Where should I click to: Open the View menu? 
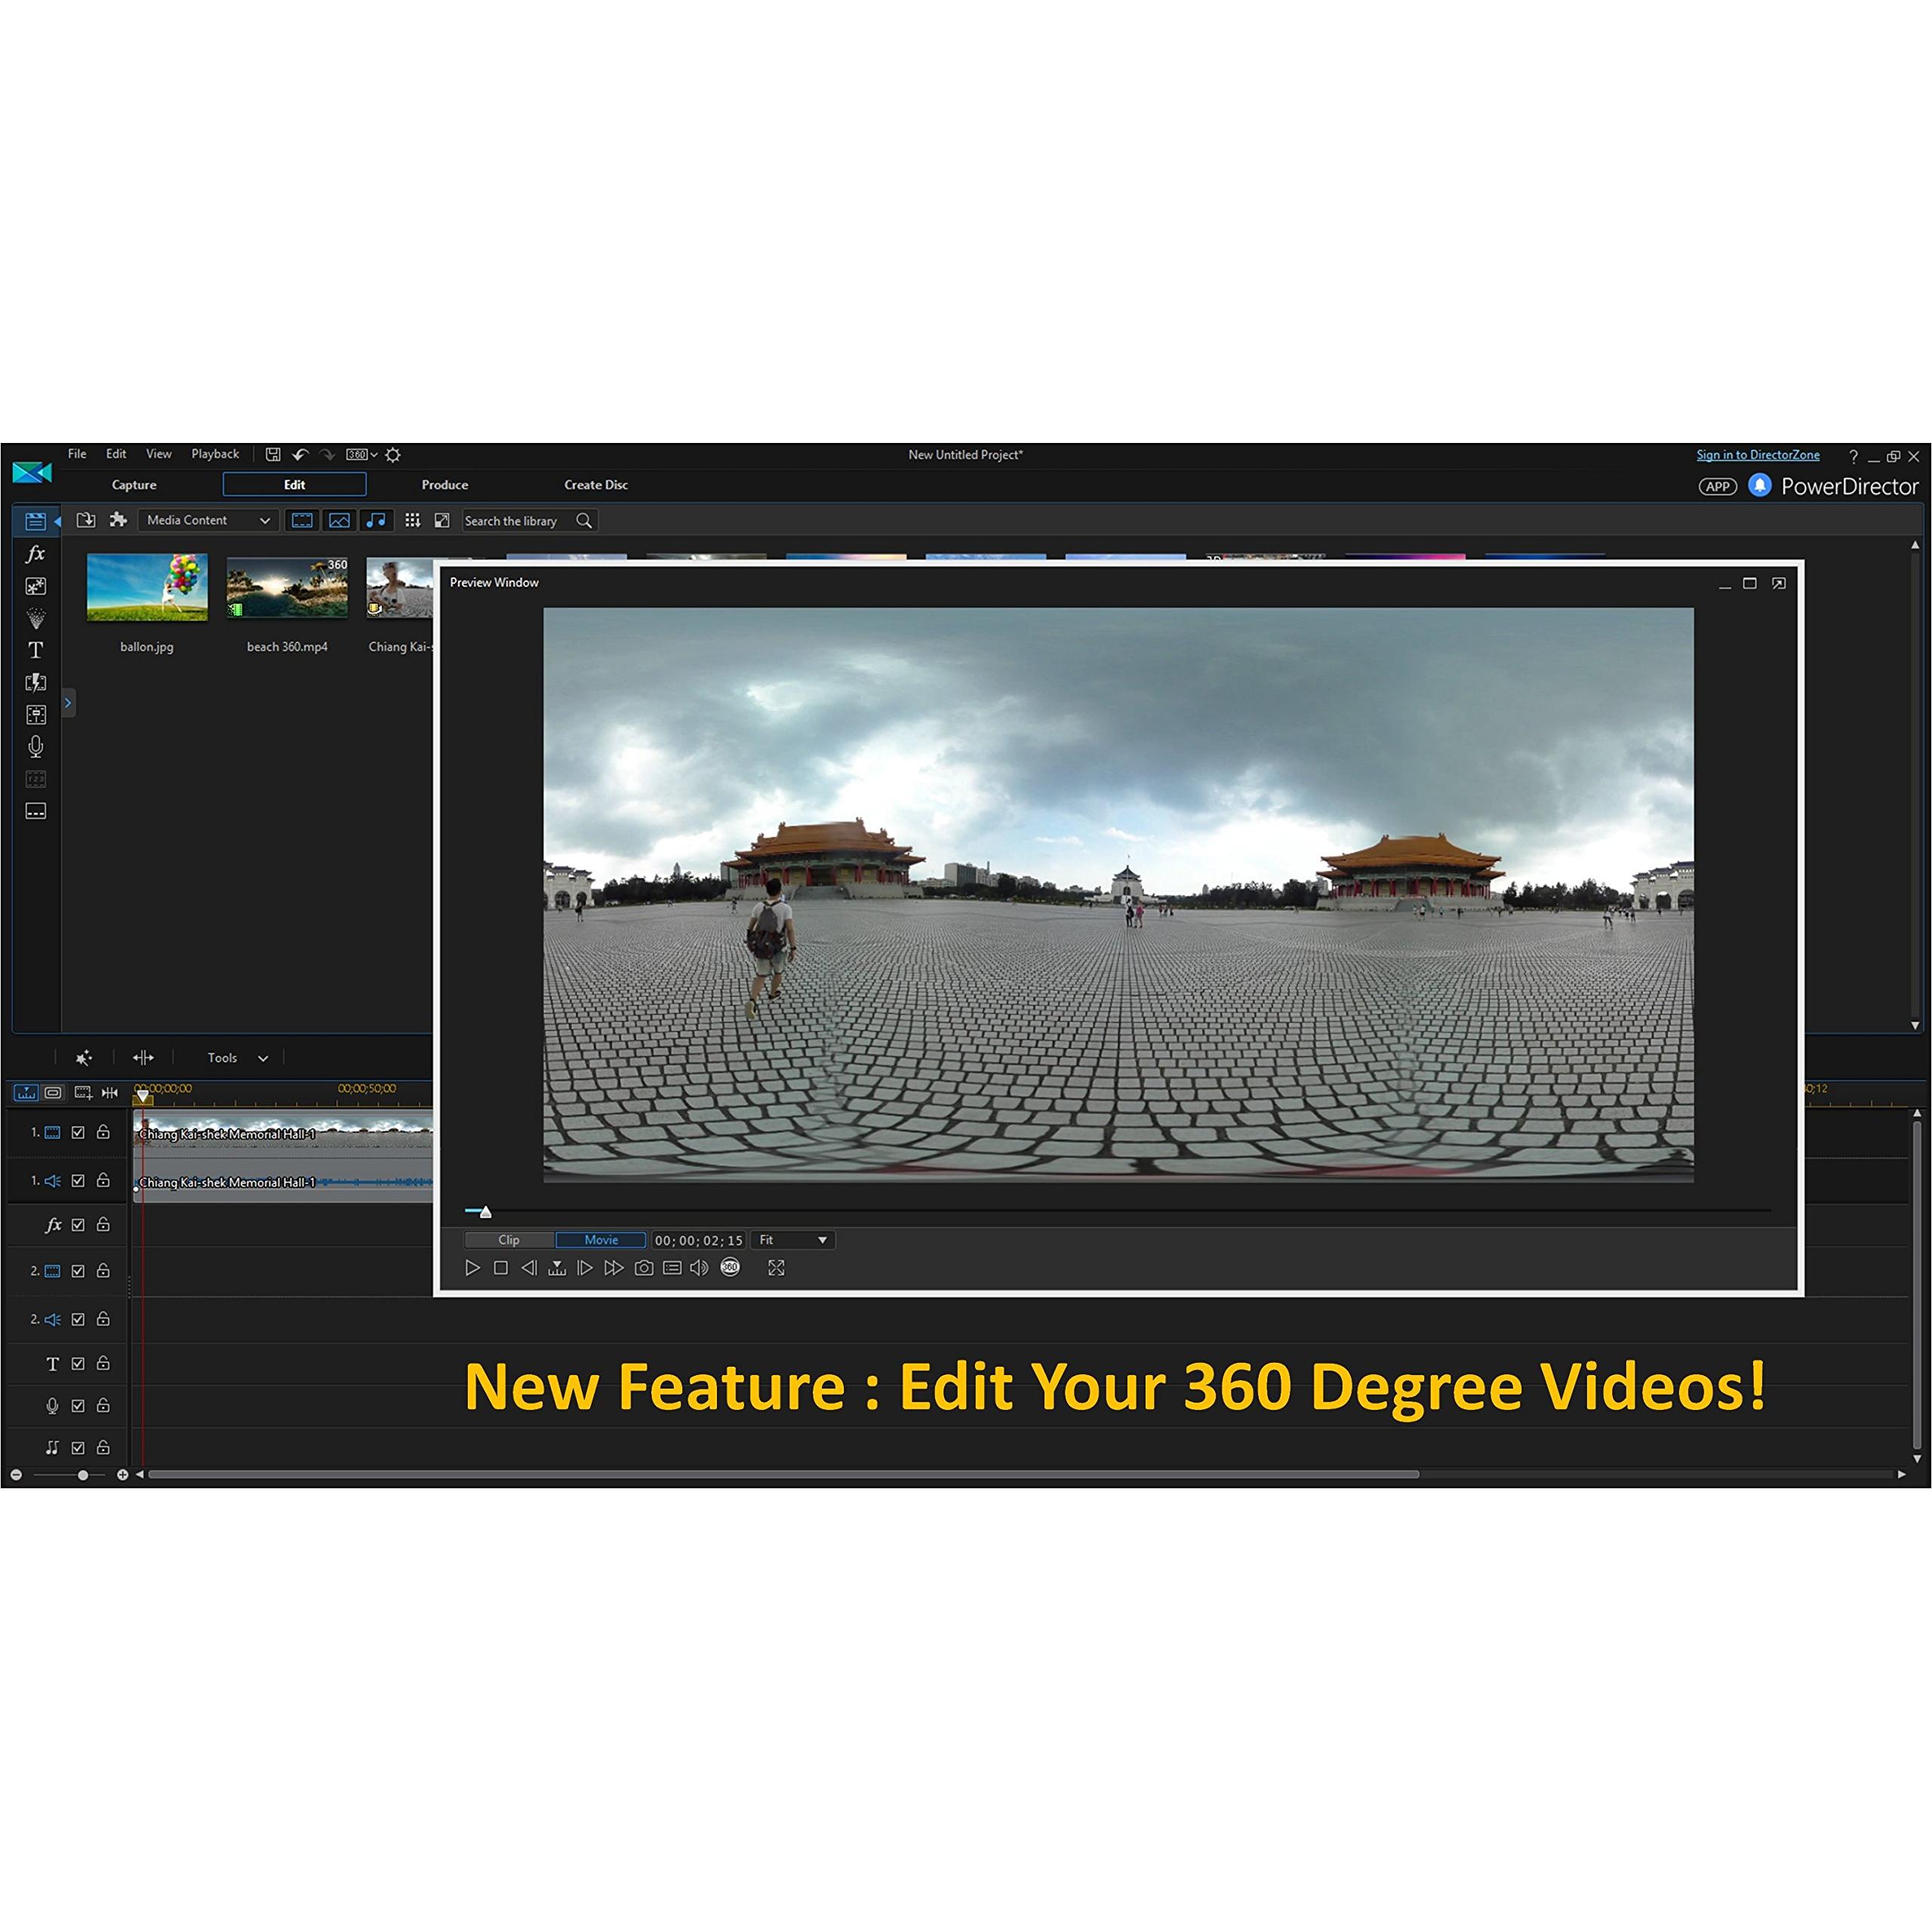pos(159,454)
